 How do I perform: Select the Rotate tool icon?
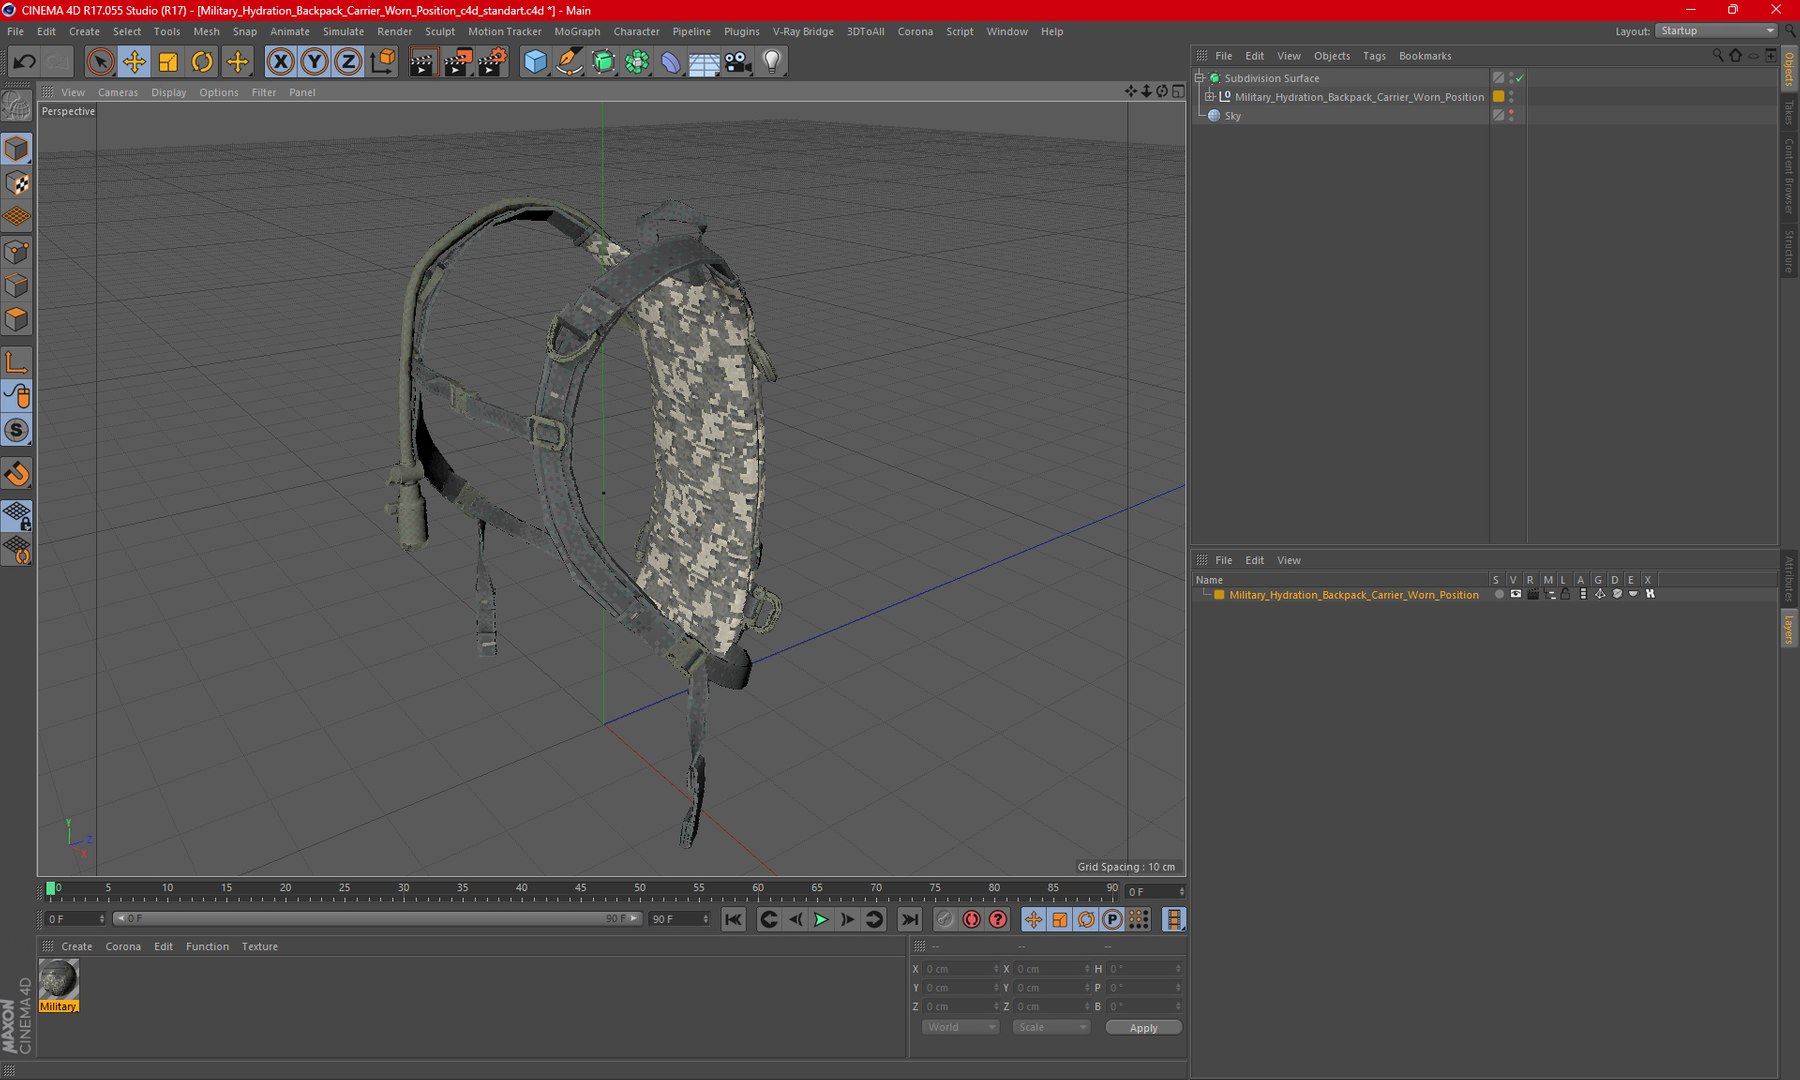[x=202, y=62]
